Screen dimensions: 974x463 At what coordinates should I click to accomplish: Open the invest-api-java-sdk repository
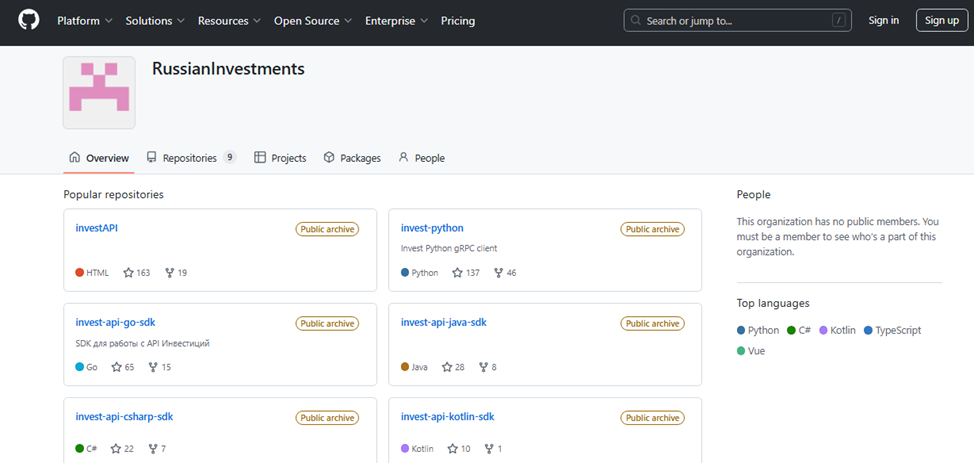[x=444, y=323]
